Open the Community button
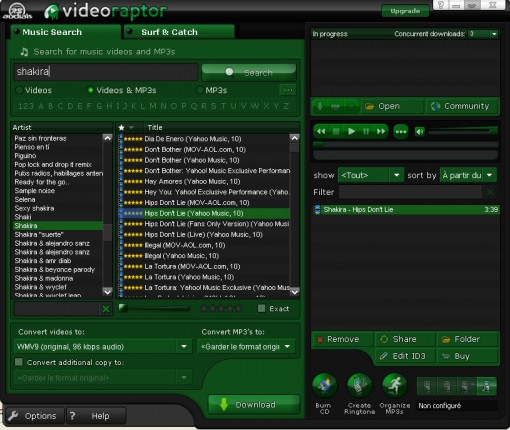Image resolution: width=510 pixels, height=430 pixels. coord(463,106)
